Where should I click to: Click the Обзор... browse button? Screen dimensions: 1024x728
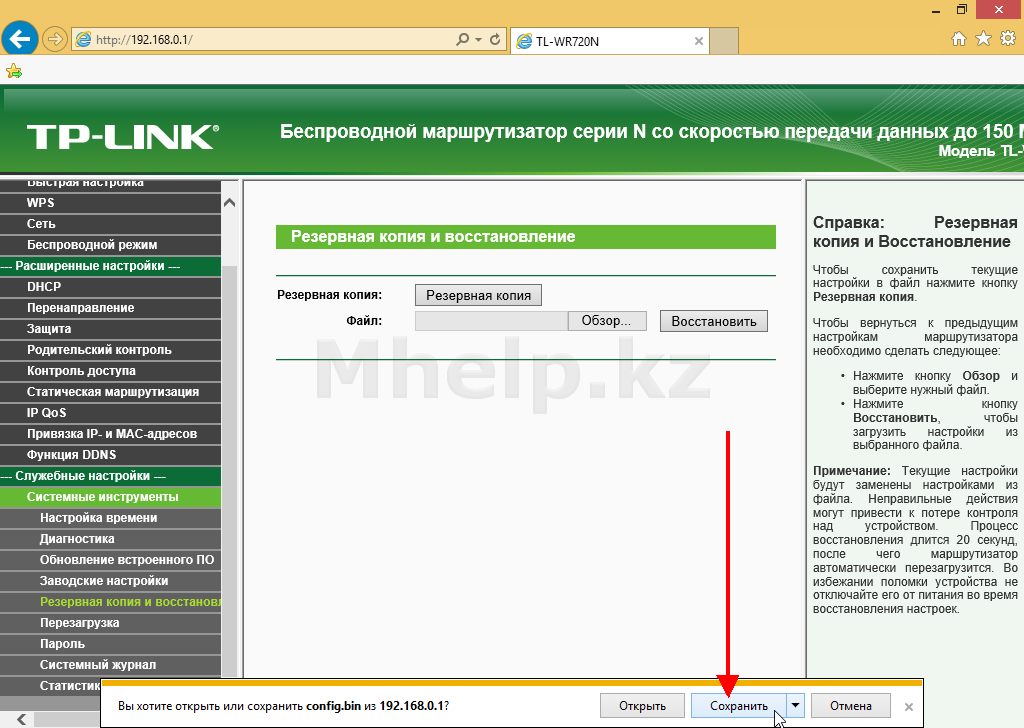[607, 321]
